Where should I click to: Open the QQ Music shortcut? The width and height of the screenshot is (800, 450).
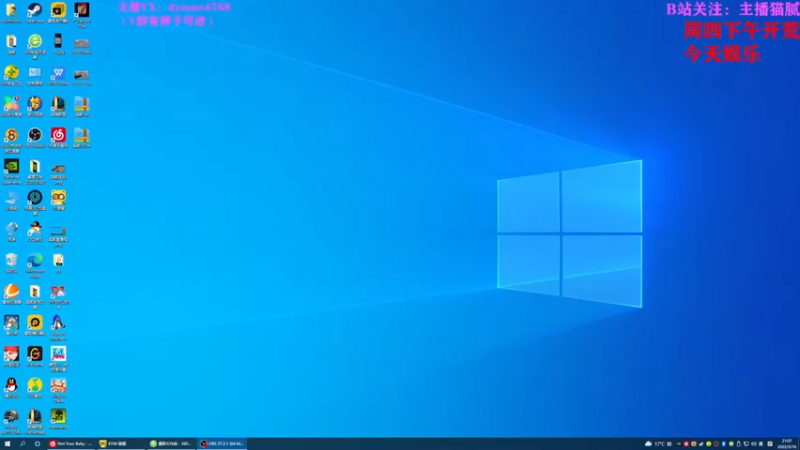point(35,388)
